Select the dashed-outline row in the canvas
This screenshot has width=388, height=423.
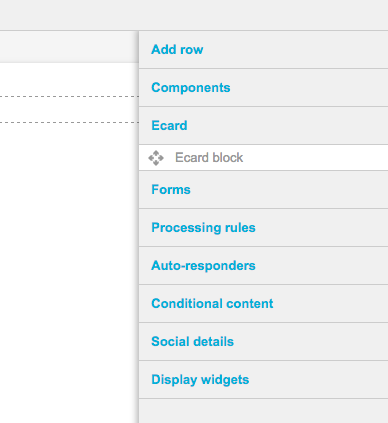[x=69, y=110]
